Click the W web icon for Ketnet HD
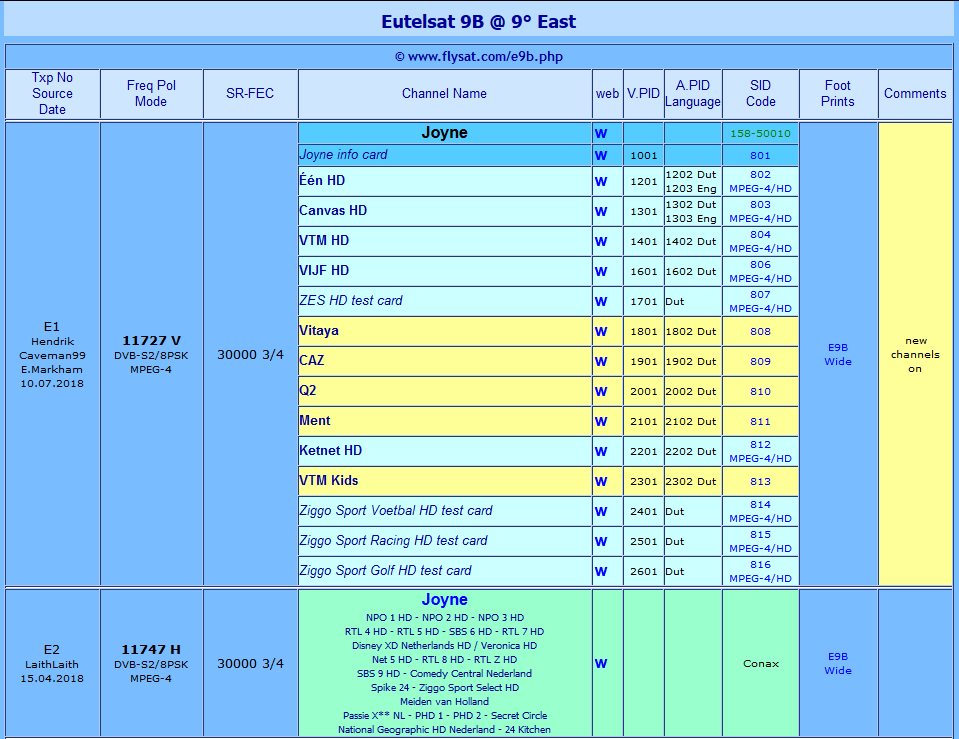The width and height of the screenshot is (959, 739). [601, 451]
